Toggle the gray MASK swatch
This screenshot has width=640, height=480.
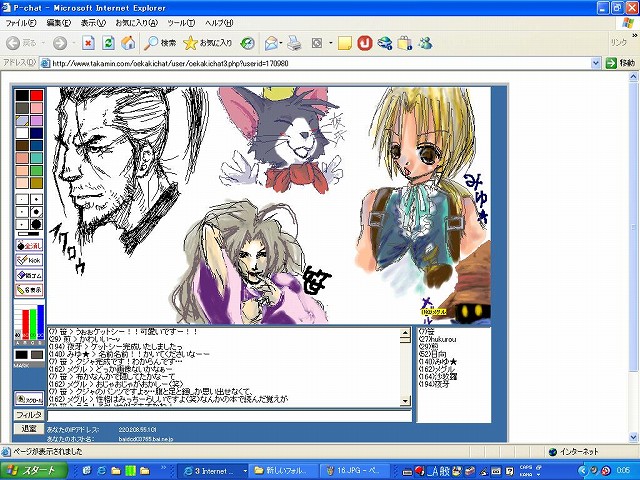tap(37, 355)
